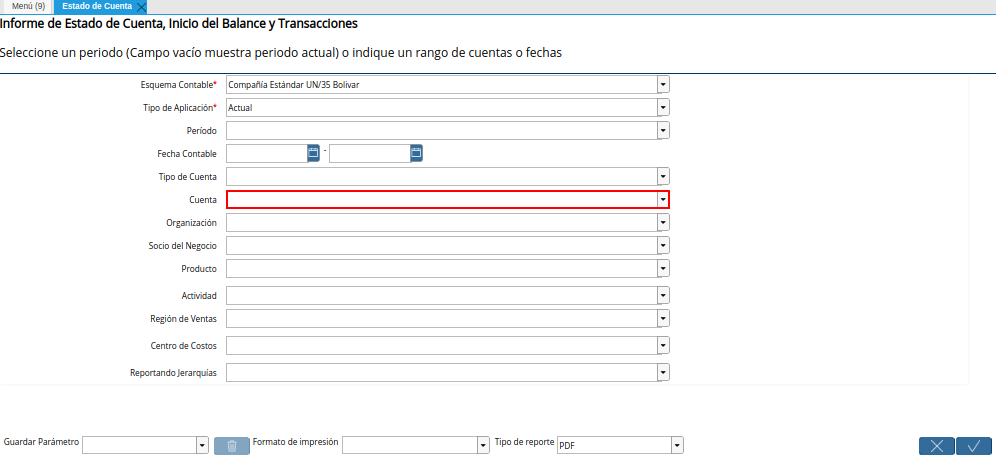Image resolution: width=996 pixels, height=456 pixels.
Task: Open the Región de Ventas dropdown arrow
Action: point(663,318)
